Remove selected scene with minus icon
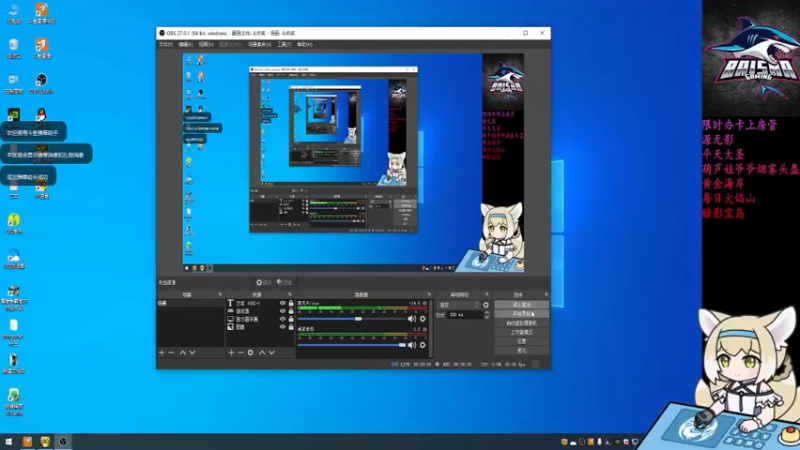 (x=171, y=353)
